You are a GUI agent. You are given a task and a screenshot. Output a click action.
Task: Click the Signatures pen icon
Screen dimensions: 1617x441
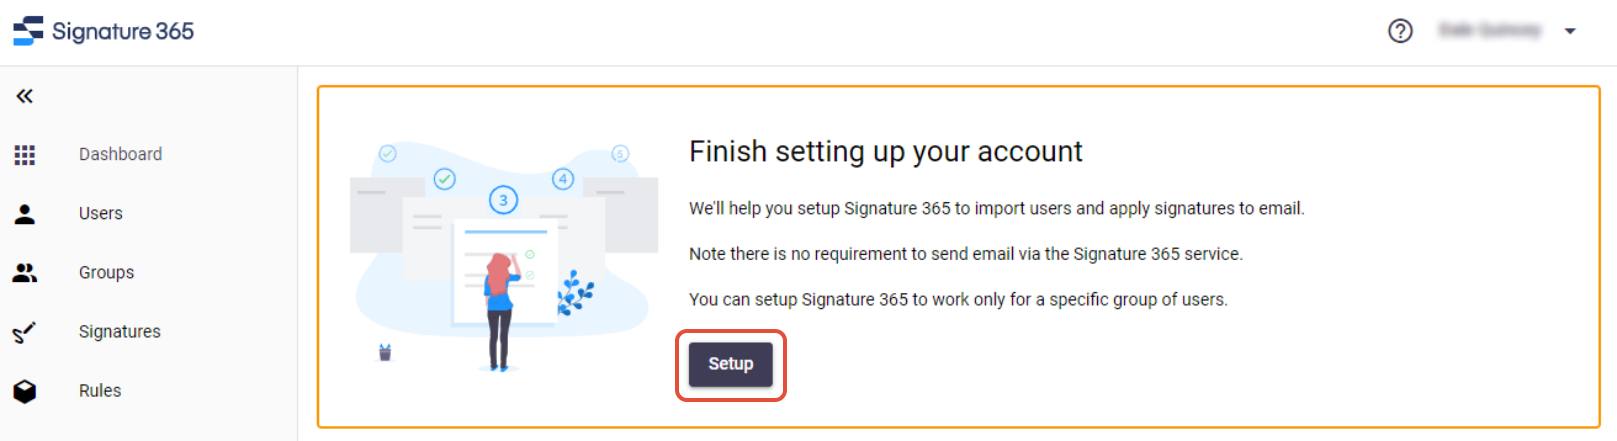click(x=25, y=332)
